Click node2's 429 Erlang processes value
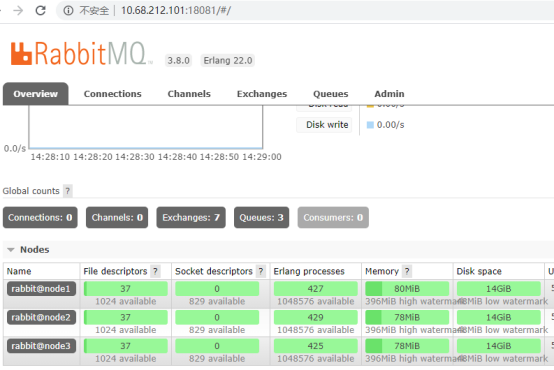Viewport: 554px width, 370px height. pyautogui.click(x=316, y=317)
